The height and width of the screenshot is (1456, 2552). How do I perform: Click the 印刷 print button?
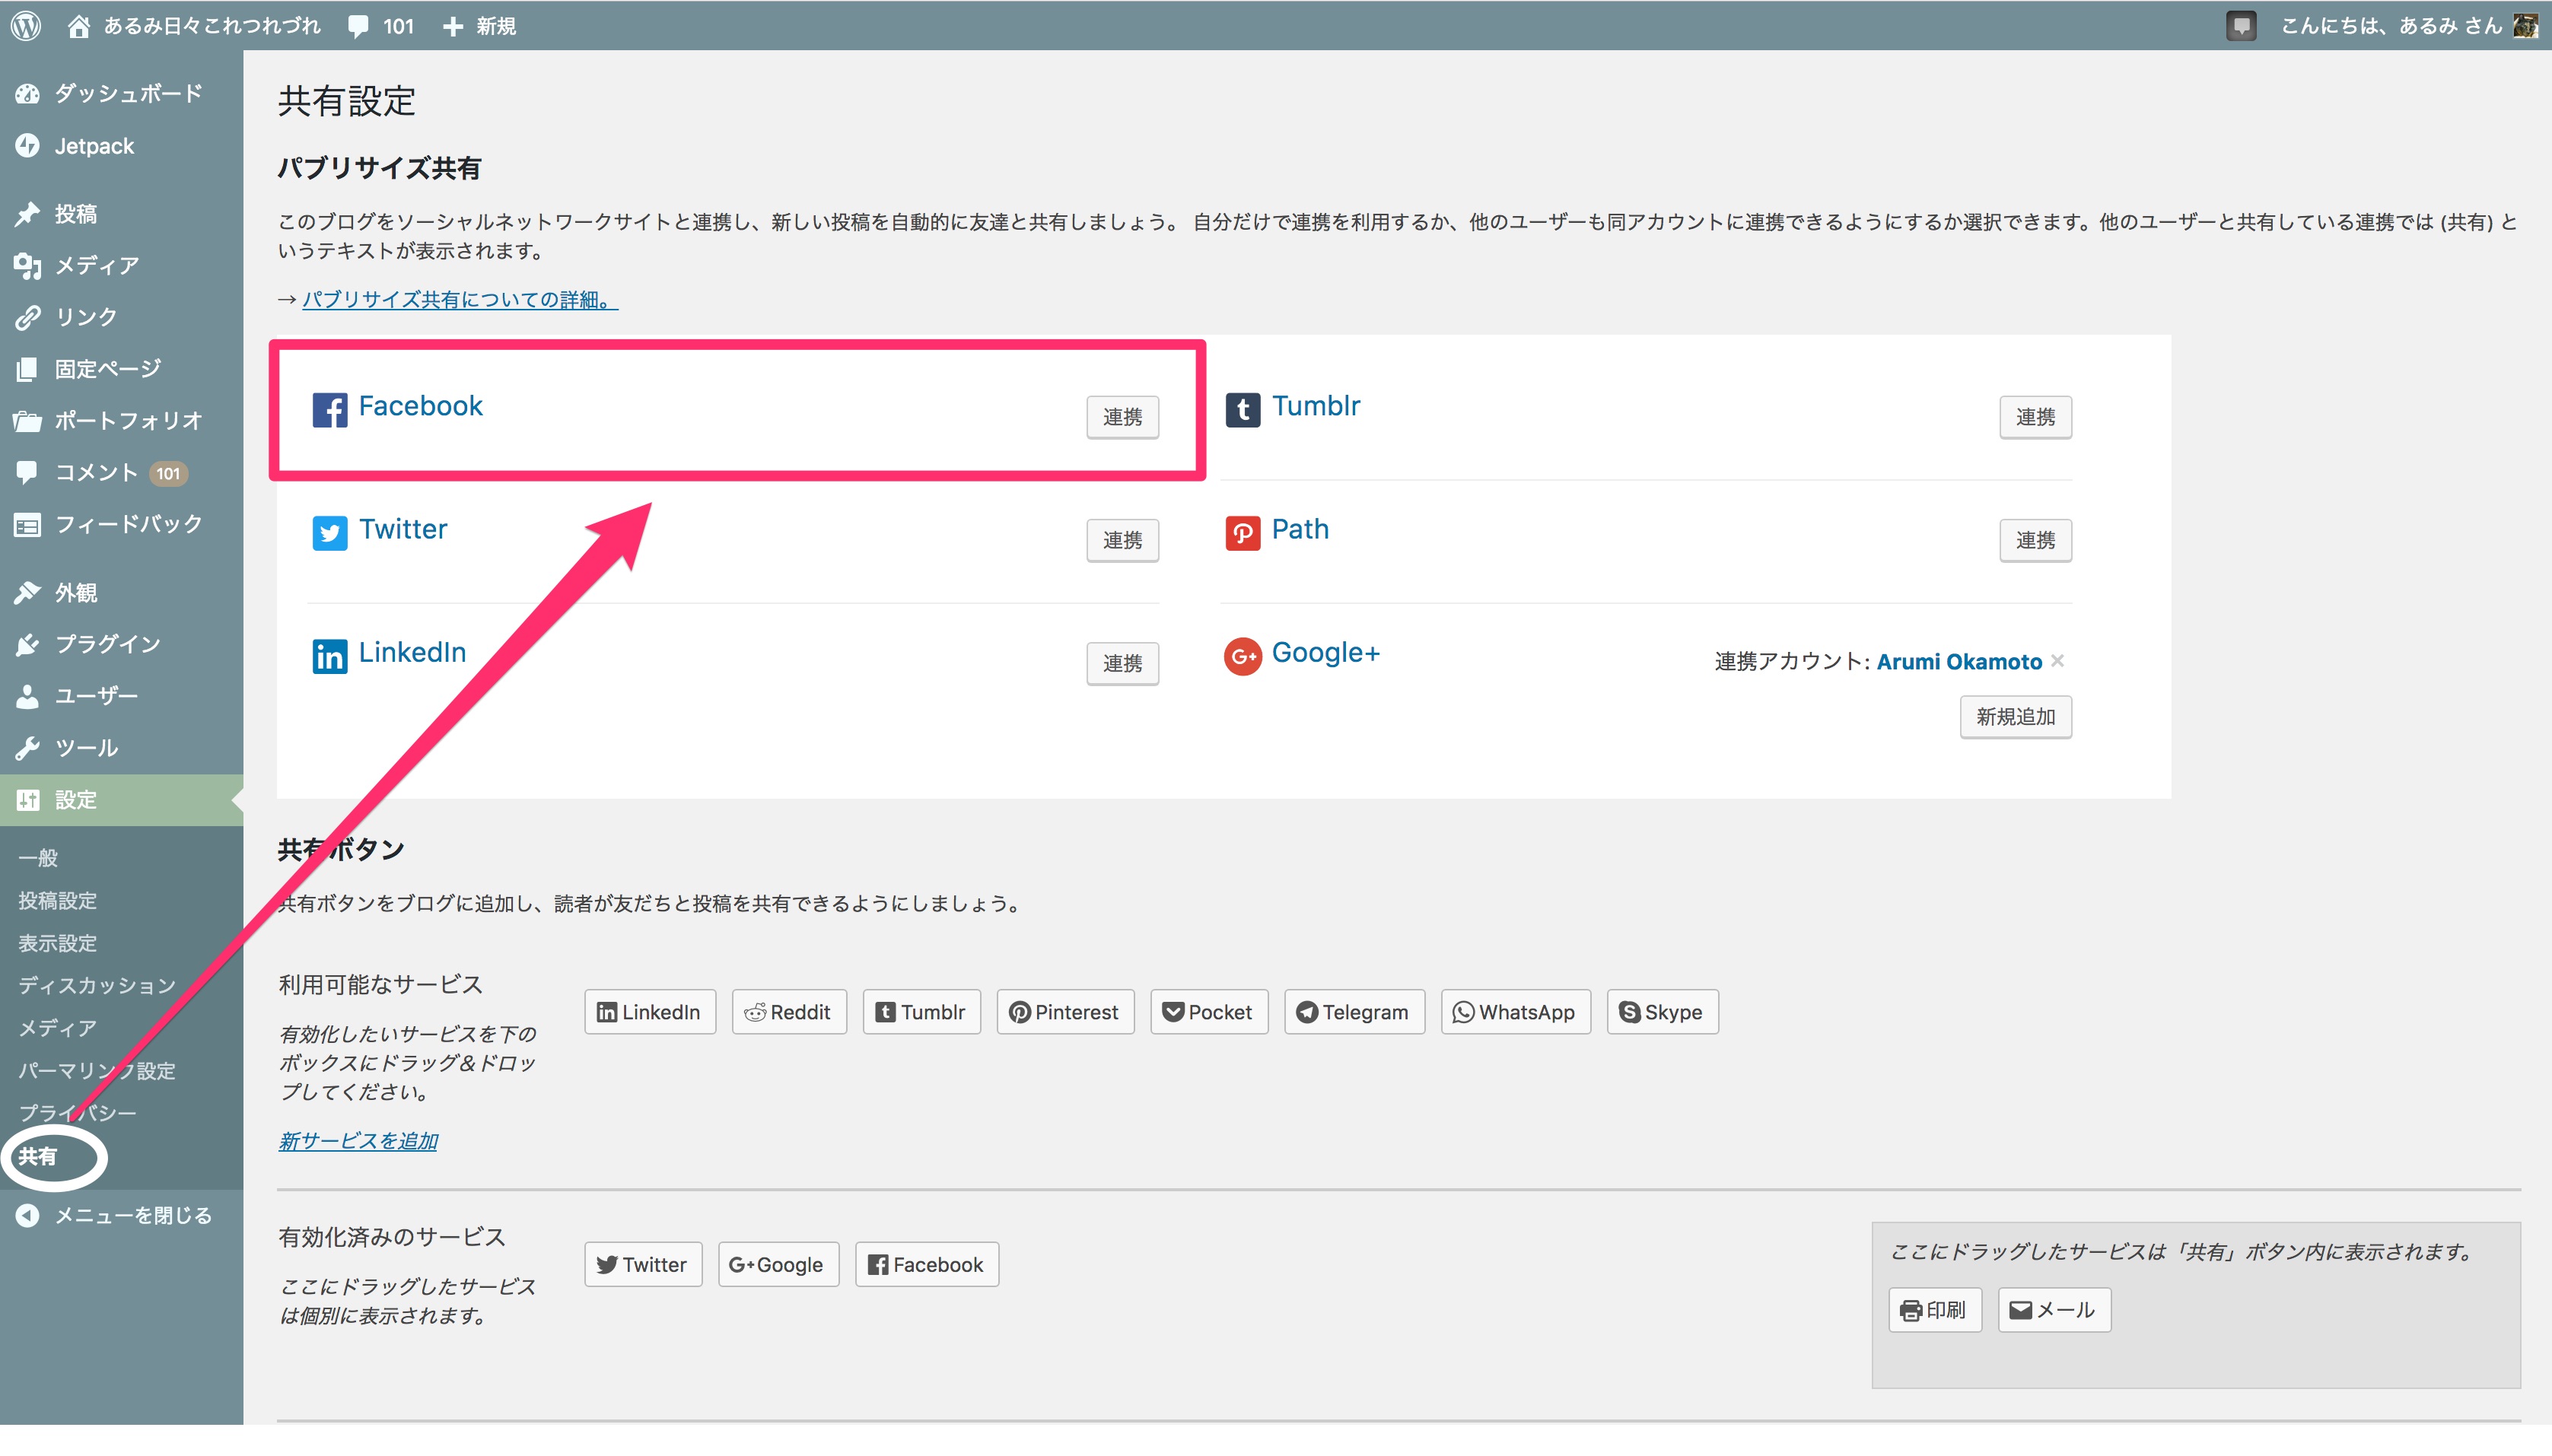pyautogui.click(x=1934, y=1310)
